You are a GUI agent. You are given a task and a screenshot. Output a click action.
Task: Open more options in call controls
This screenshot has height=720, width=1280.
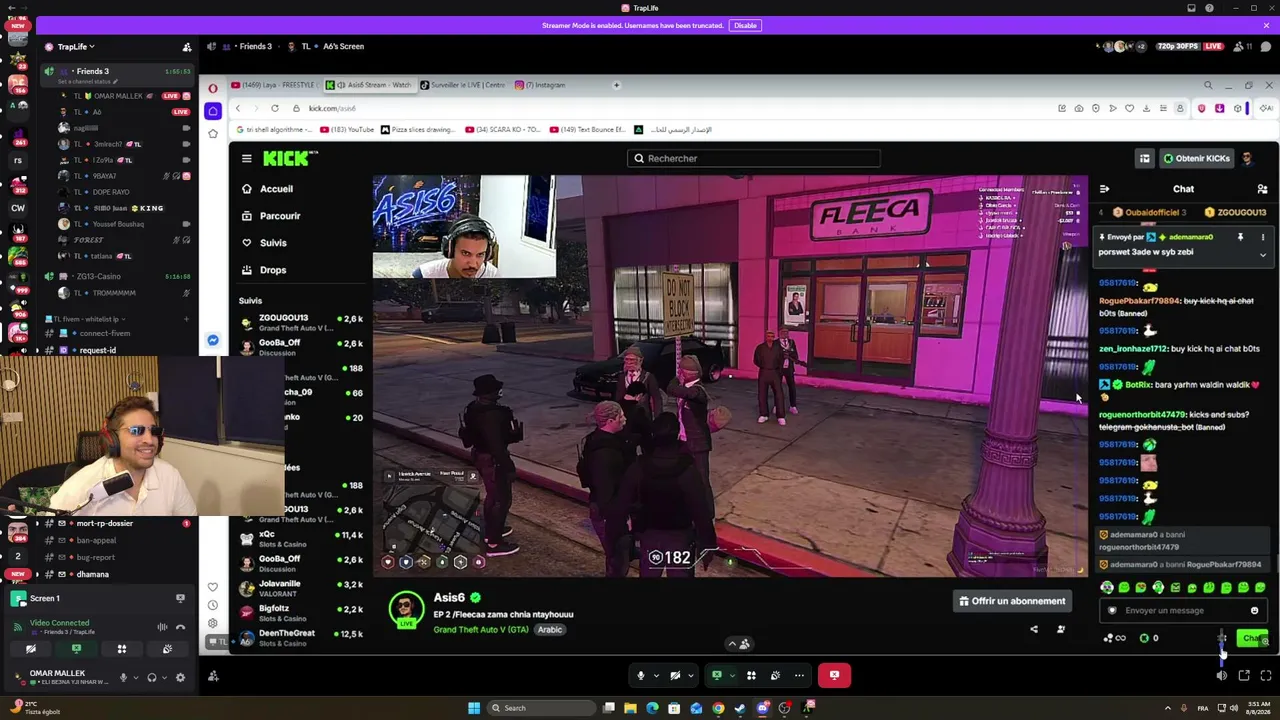point(799,675)
